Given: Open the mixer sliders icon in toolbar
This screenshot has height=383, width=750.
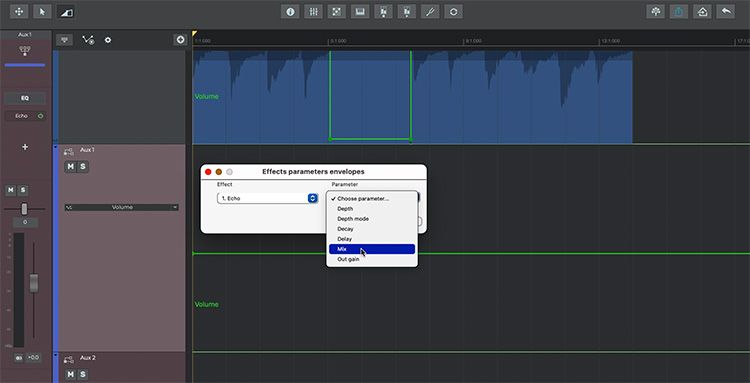Looking at the screenshot, I should click(x=313, y=11).
